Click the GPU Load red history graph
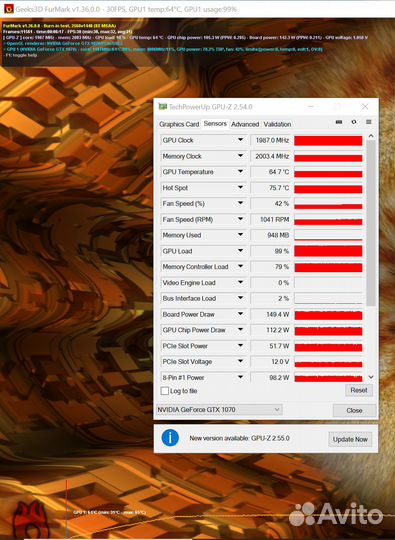 coord(328,251)
